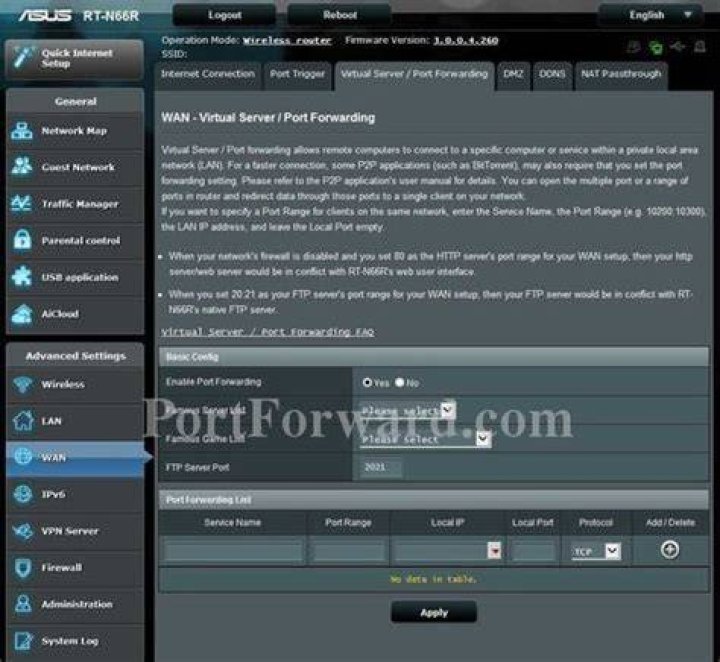
Task: Click the AiCloud cloud icon
Action: (x=22, y=314)
